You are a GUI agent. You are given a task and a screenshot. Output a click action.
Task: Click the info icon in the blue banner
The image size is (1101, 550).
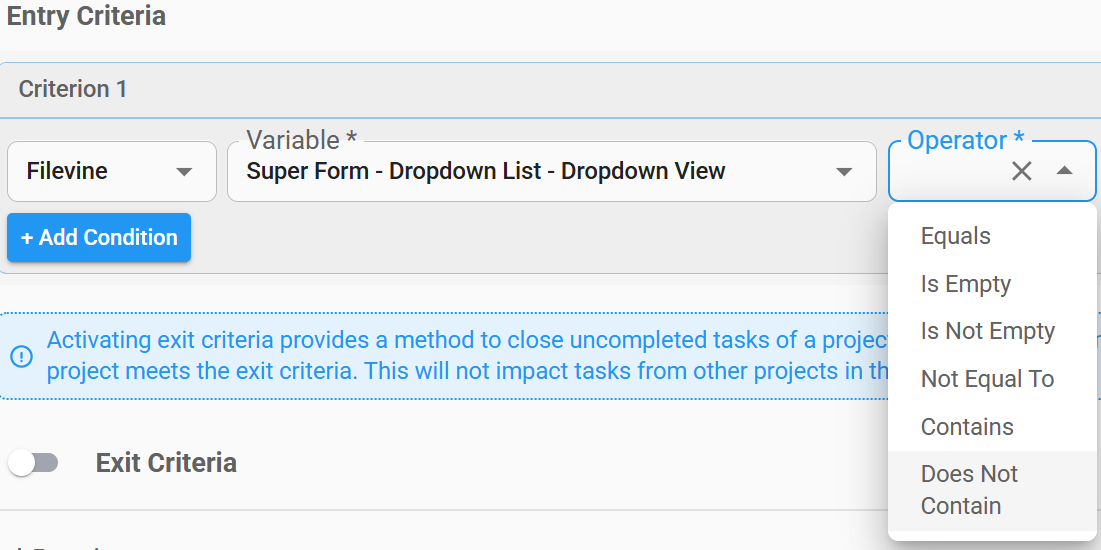pyautogui.click(x=21, y=356)
